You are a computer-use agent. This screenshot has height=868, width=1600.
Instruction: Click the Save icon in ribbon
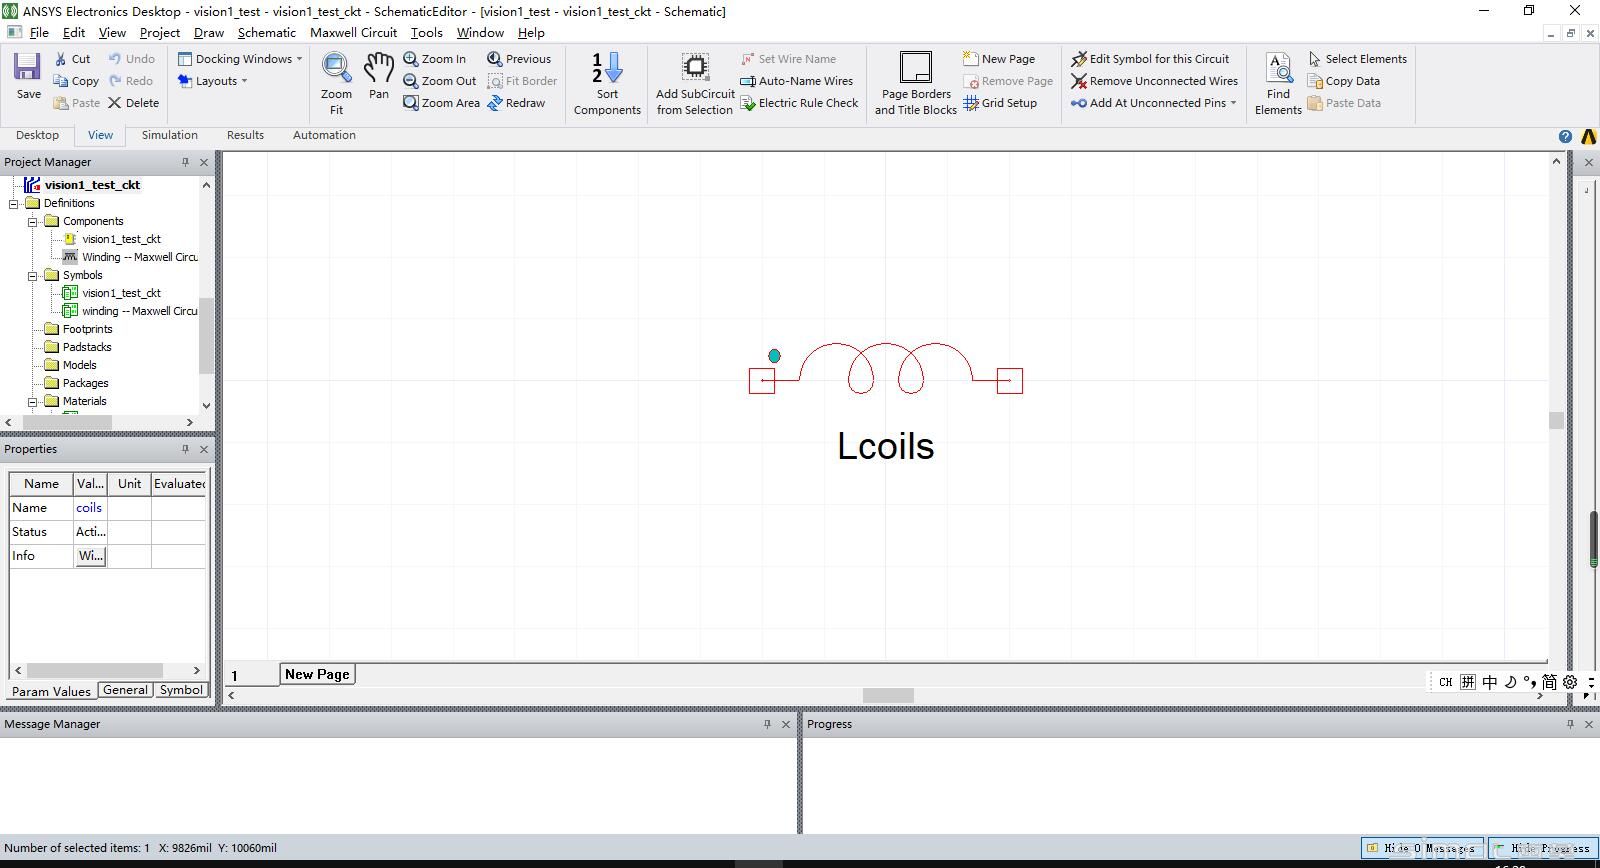28,76
